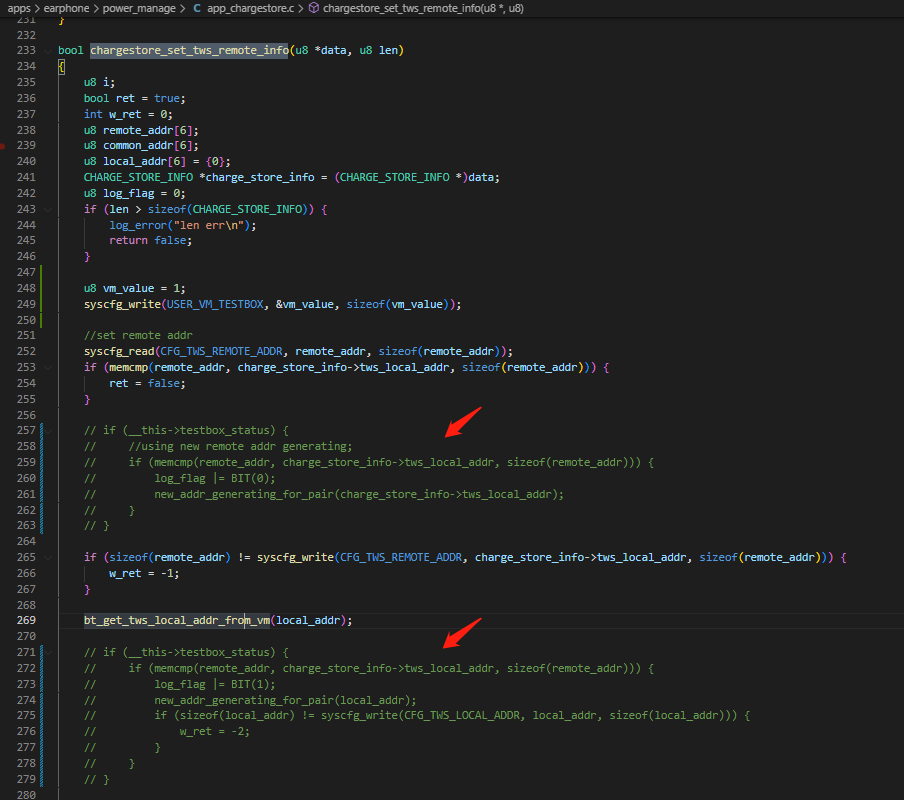This screenshot has width=904, height=800.
Task: Click line number 247 in the gutter
Action: [x=26, y=272]
